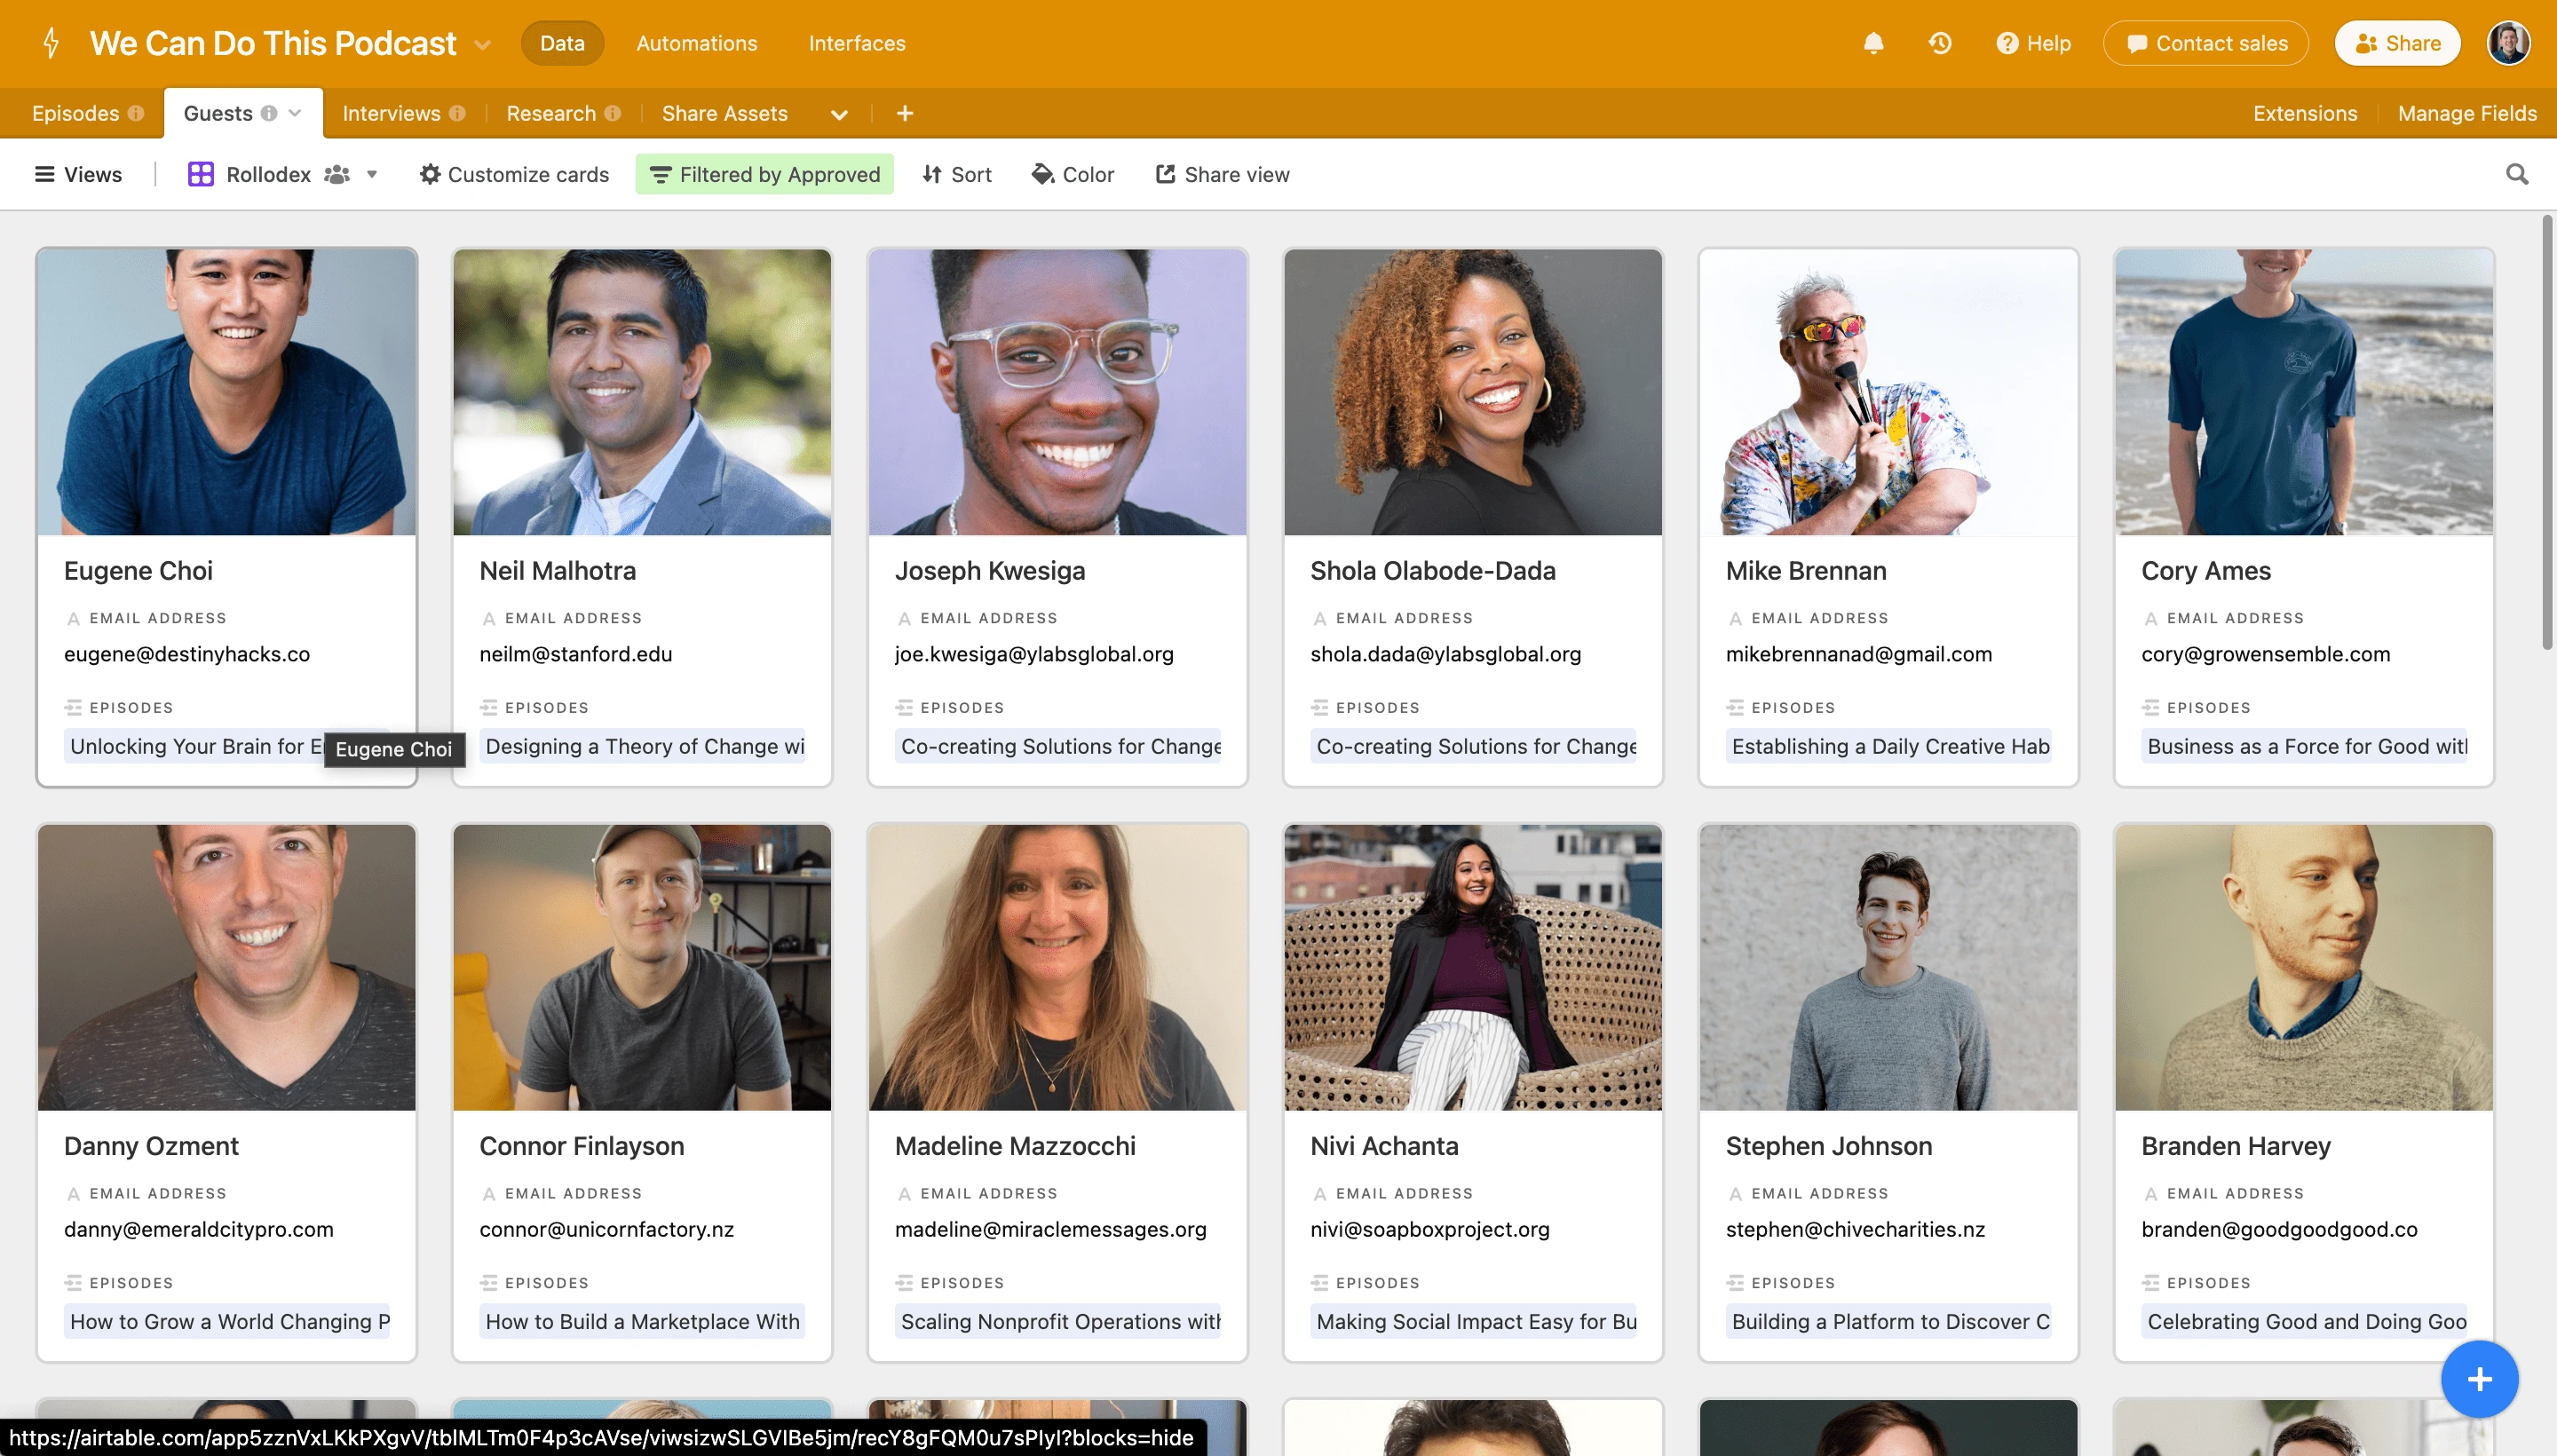This screenshot has width=2557, height=1456.
Task: Click the Share button
Action: [2397, 43]
